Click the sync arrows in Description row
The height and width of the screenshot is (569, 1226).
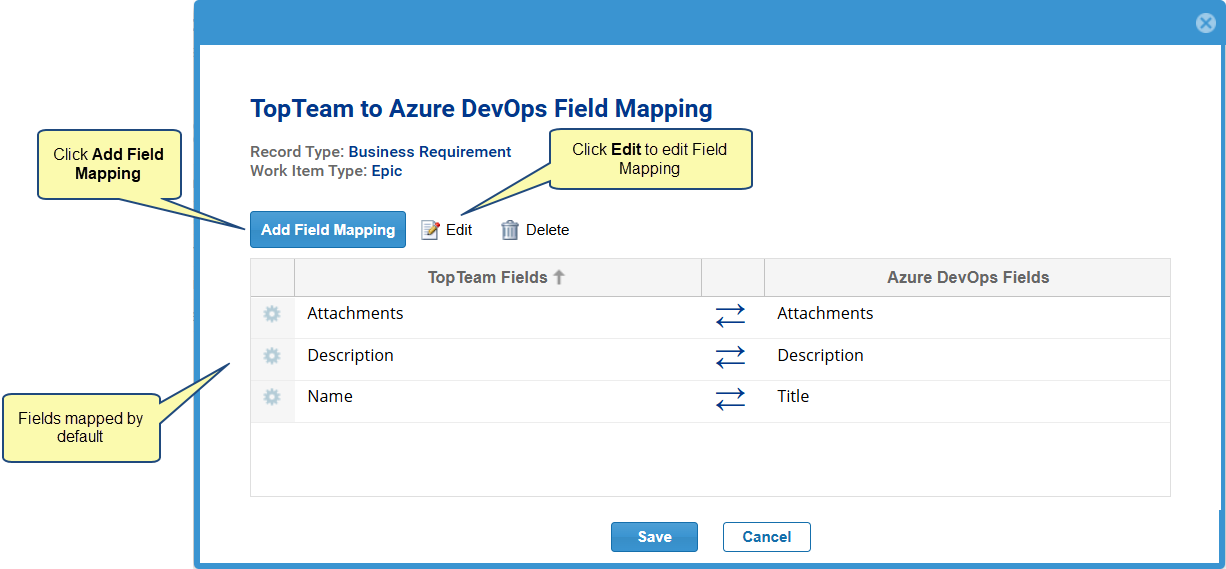click(x=730, y=357)
